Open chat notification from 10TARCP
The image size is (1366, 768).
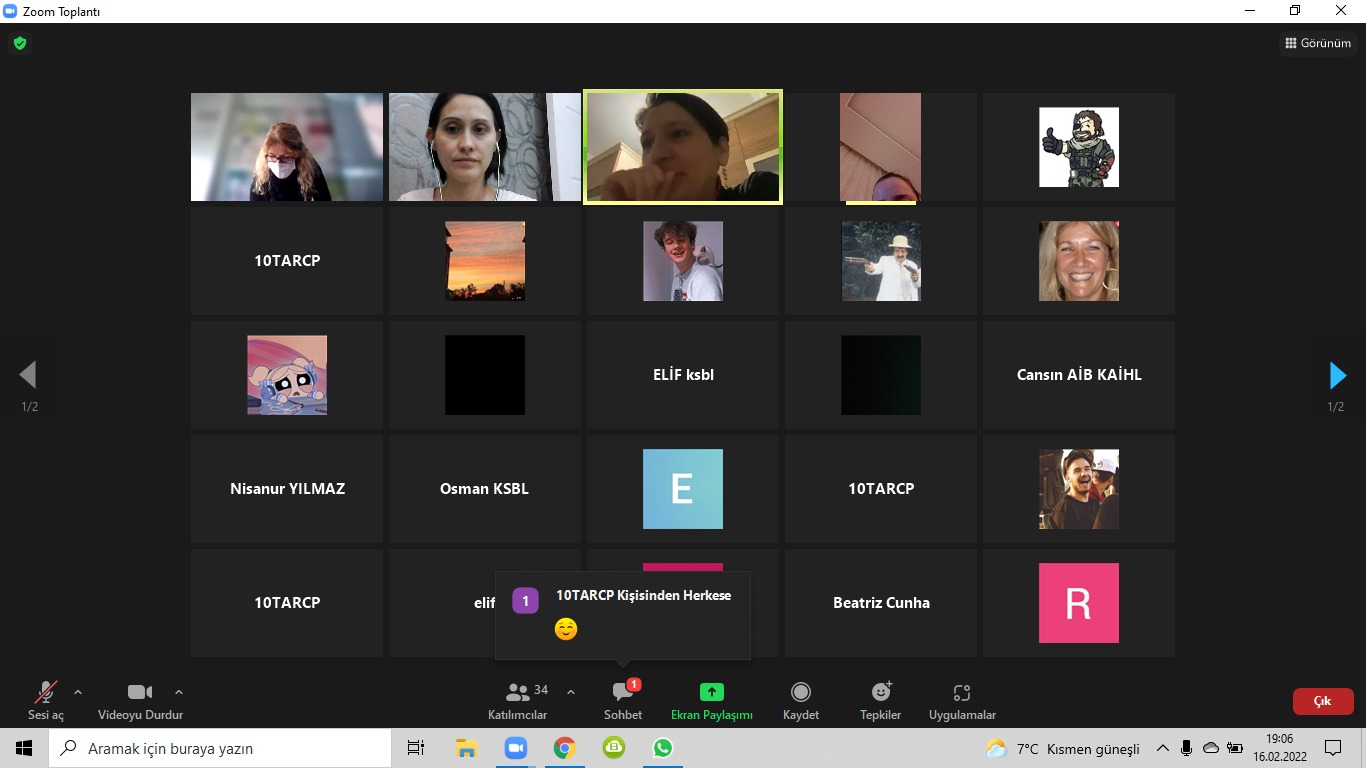pyautogui.click(x=622, y=614)
